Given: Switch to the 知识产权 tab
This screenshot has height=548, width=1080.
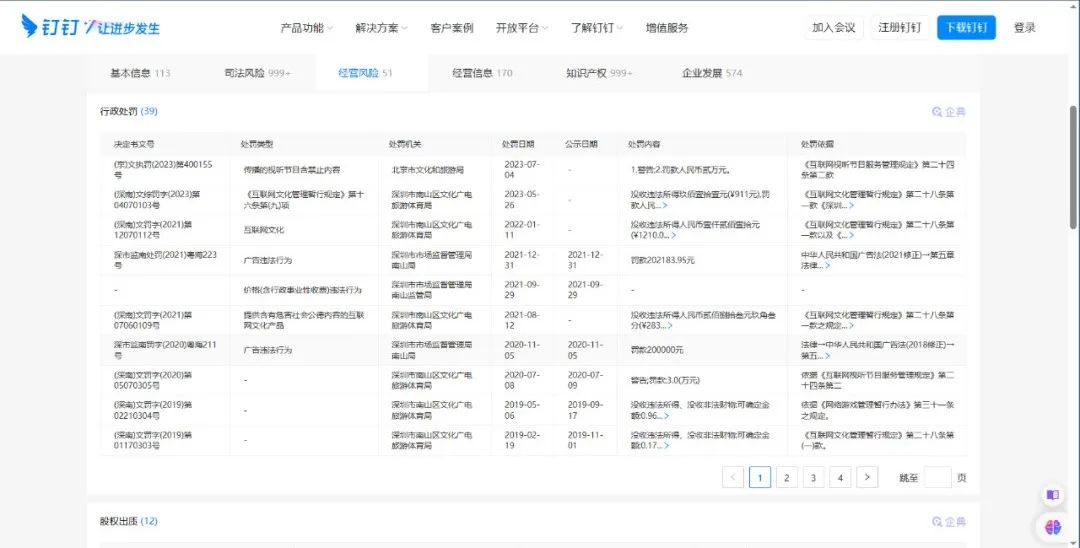Looking at the screenshot, I should (x=599, y=73).
